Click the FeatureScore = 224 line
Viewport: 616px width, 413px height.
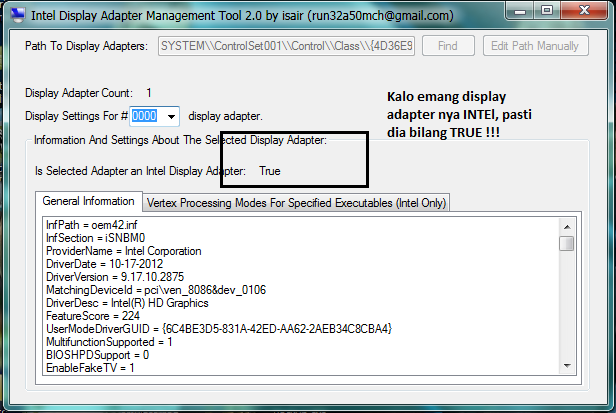[x=93, y=316]
